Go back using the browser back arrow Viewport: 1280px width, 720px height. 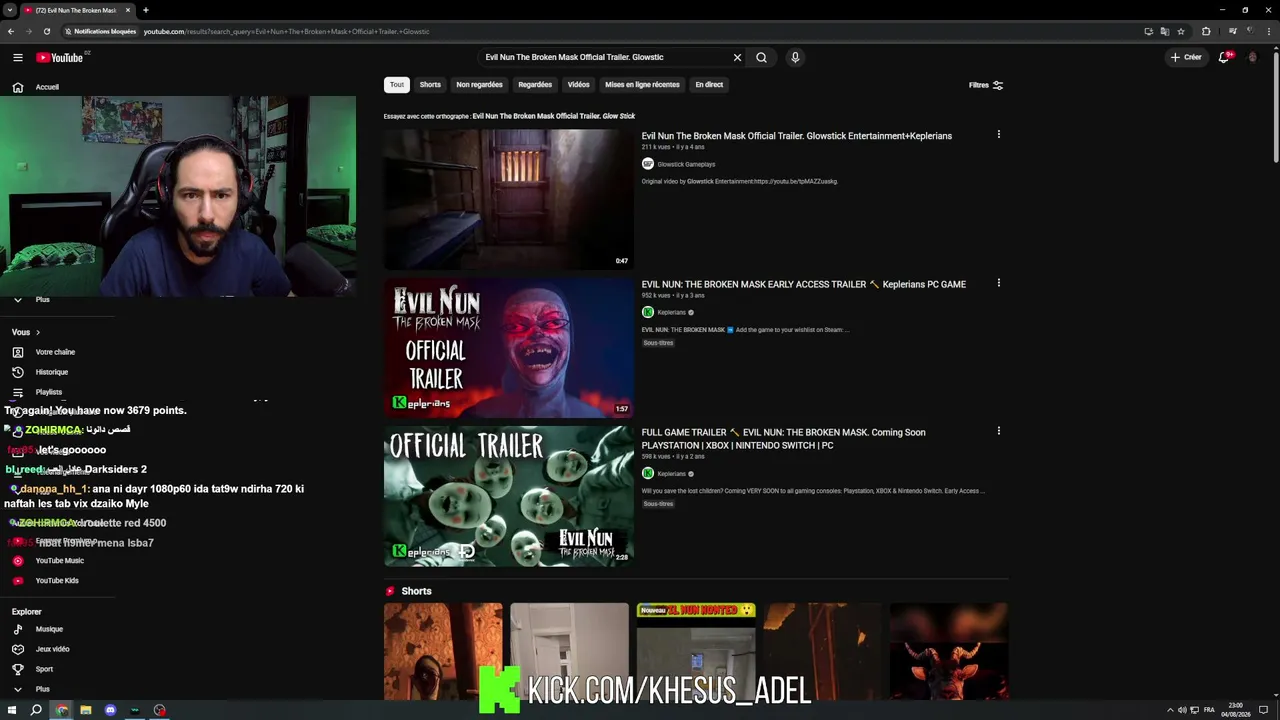[11, 31]
